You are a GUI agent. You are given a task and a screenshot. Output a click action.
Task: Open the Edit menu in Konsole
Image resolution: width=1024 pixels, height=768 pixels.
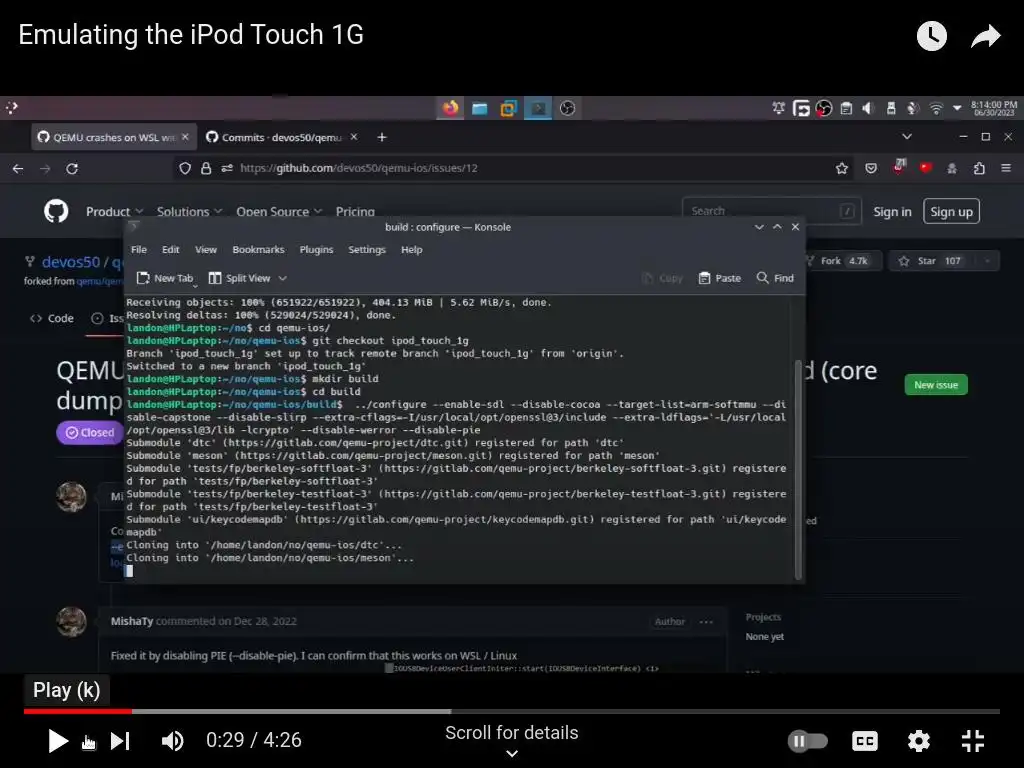[170, 249]
